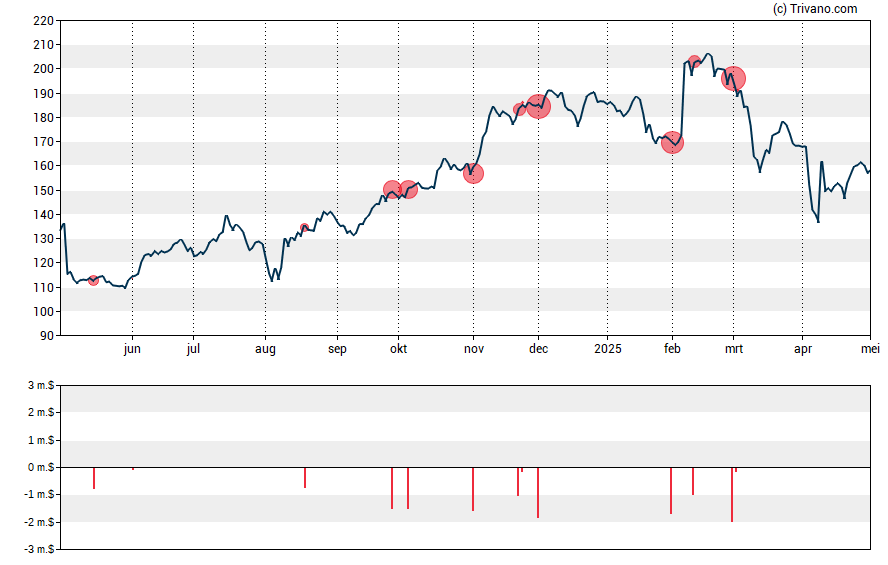Click the mid-August red transaction bar

(x=305, y=477)
